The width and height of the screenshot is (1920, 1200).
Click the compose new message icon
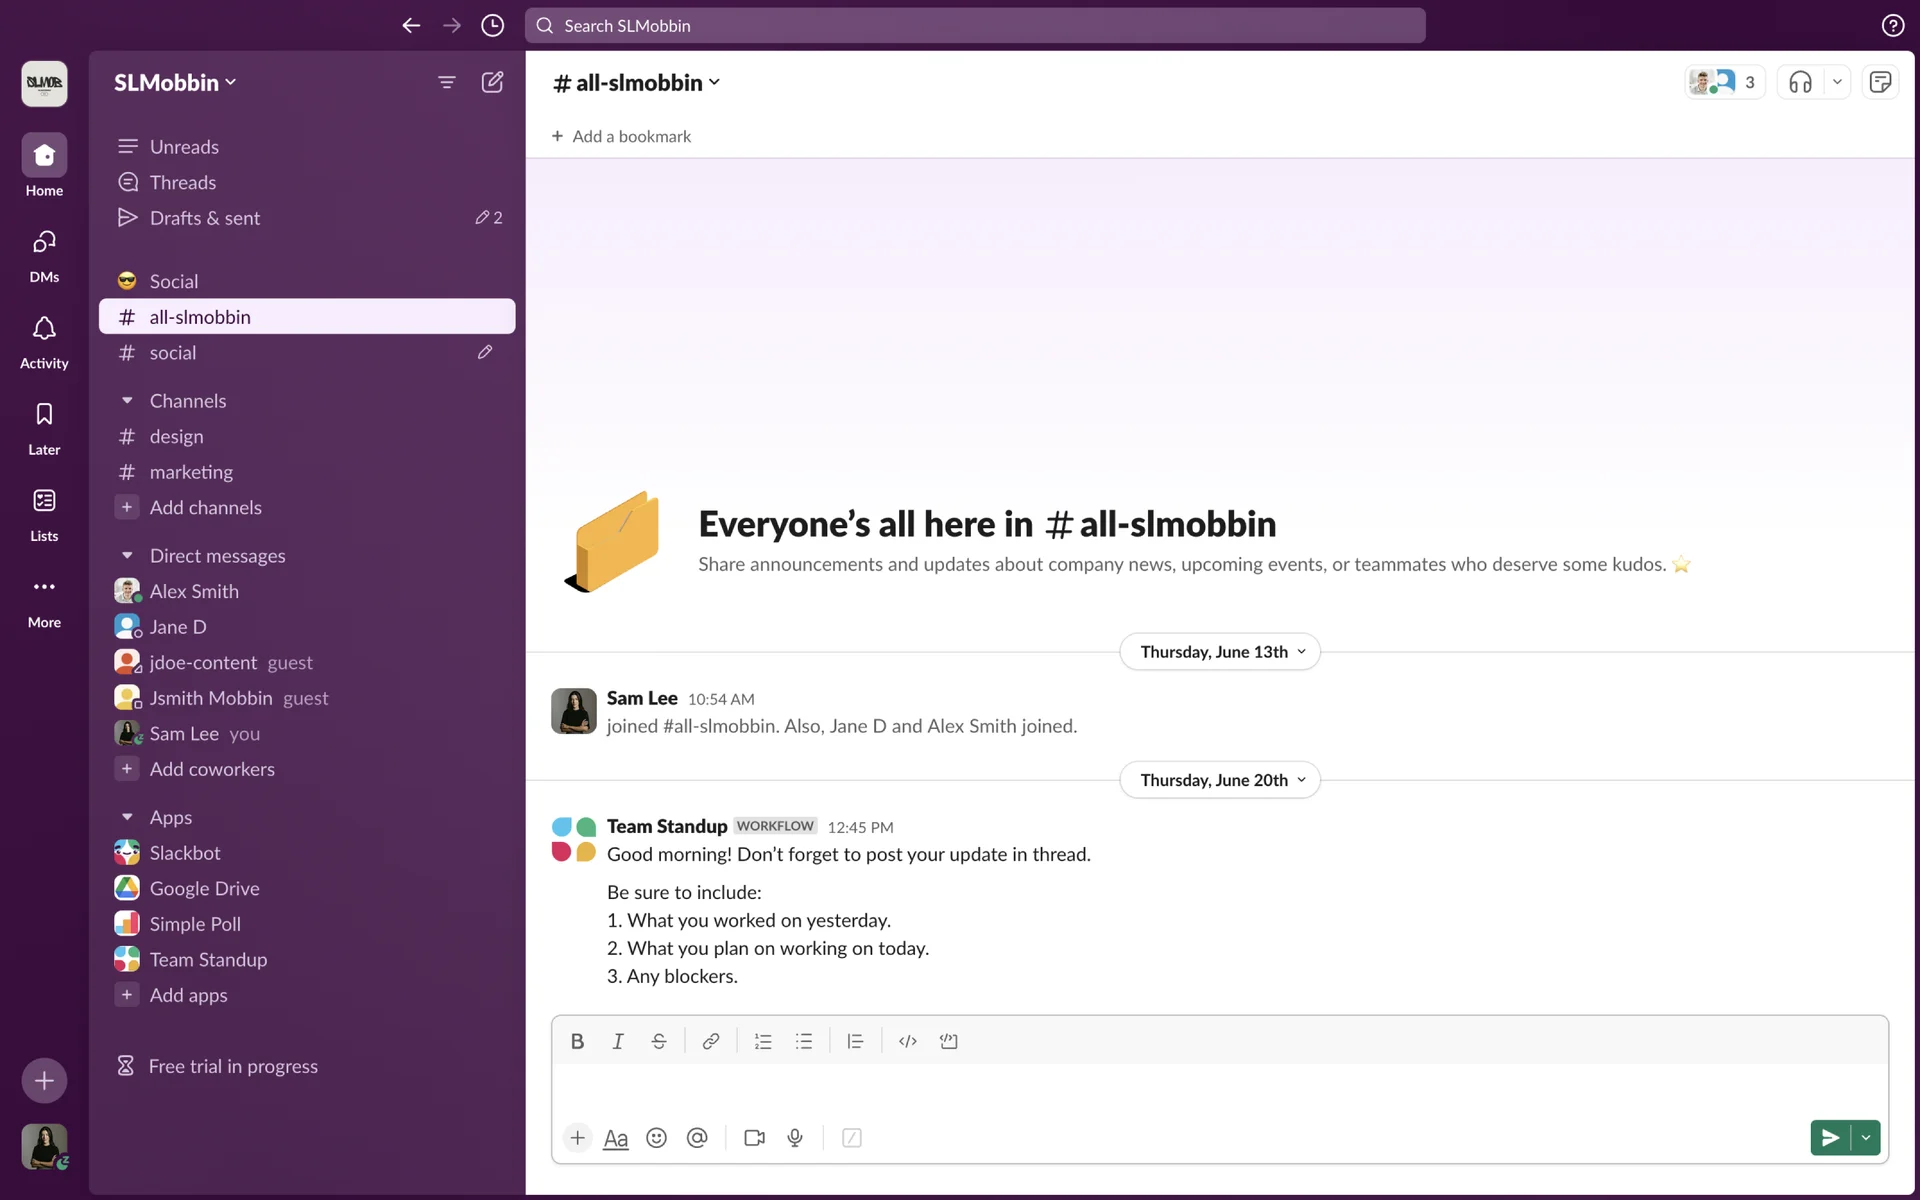(492, 82)
